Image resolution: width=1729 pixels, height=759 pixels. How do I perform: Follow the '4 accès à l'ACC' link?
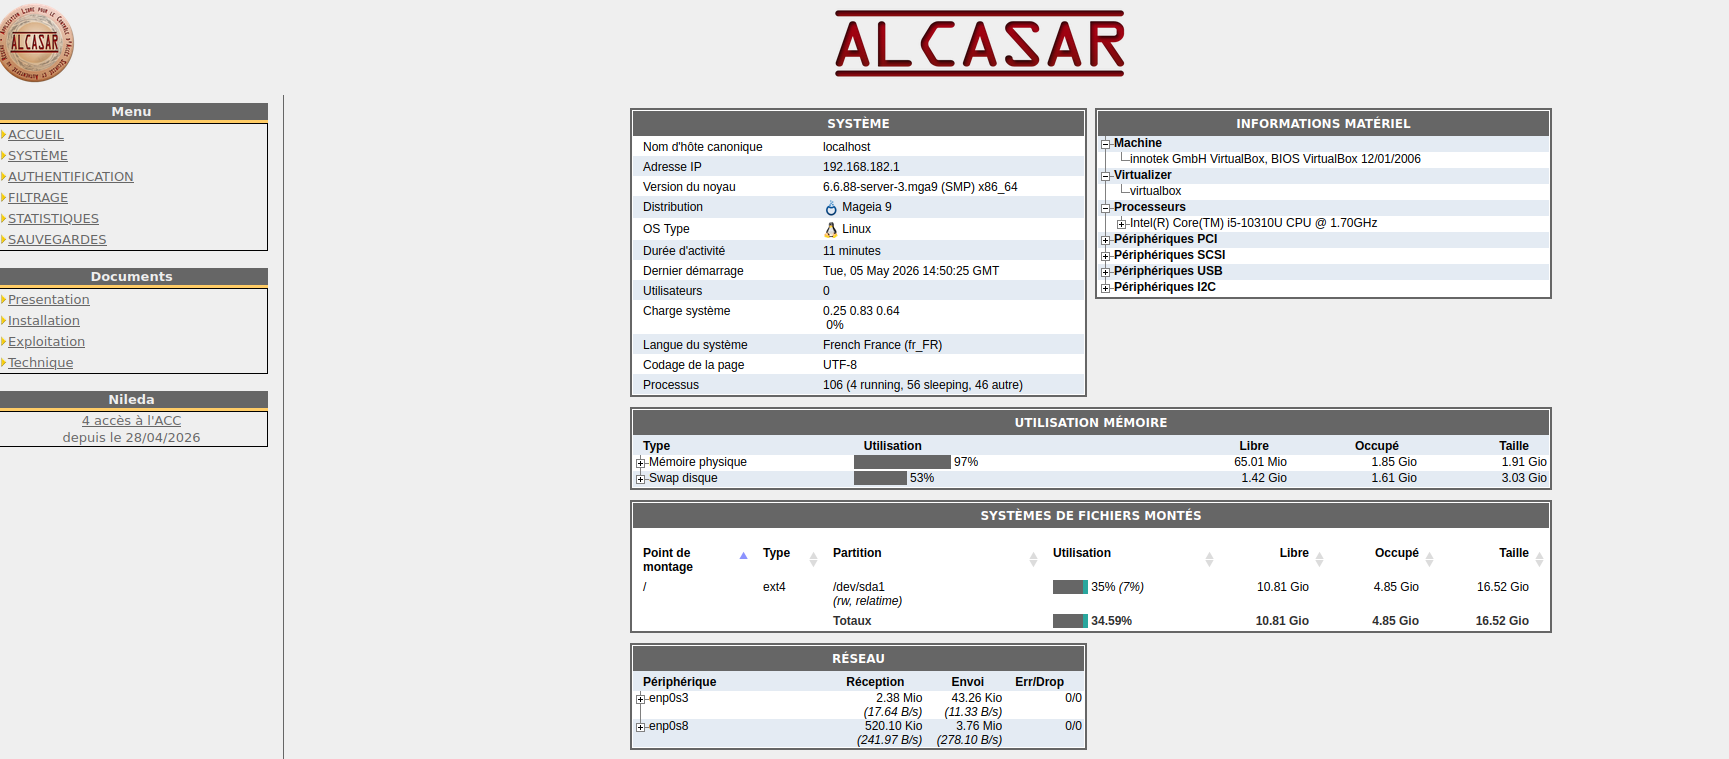131,420
